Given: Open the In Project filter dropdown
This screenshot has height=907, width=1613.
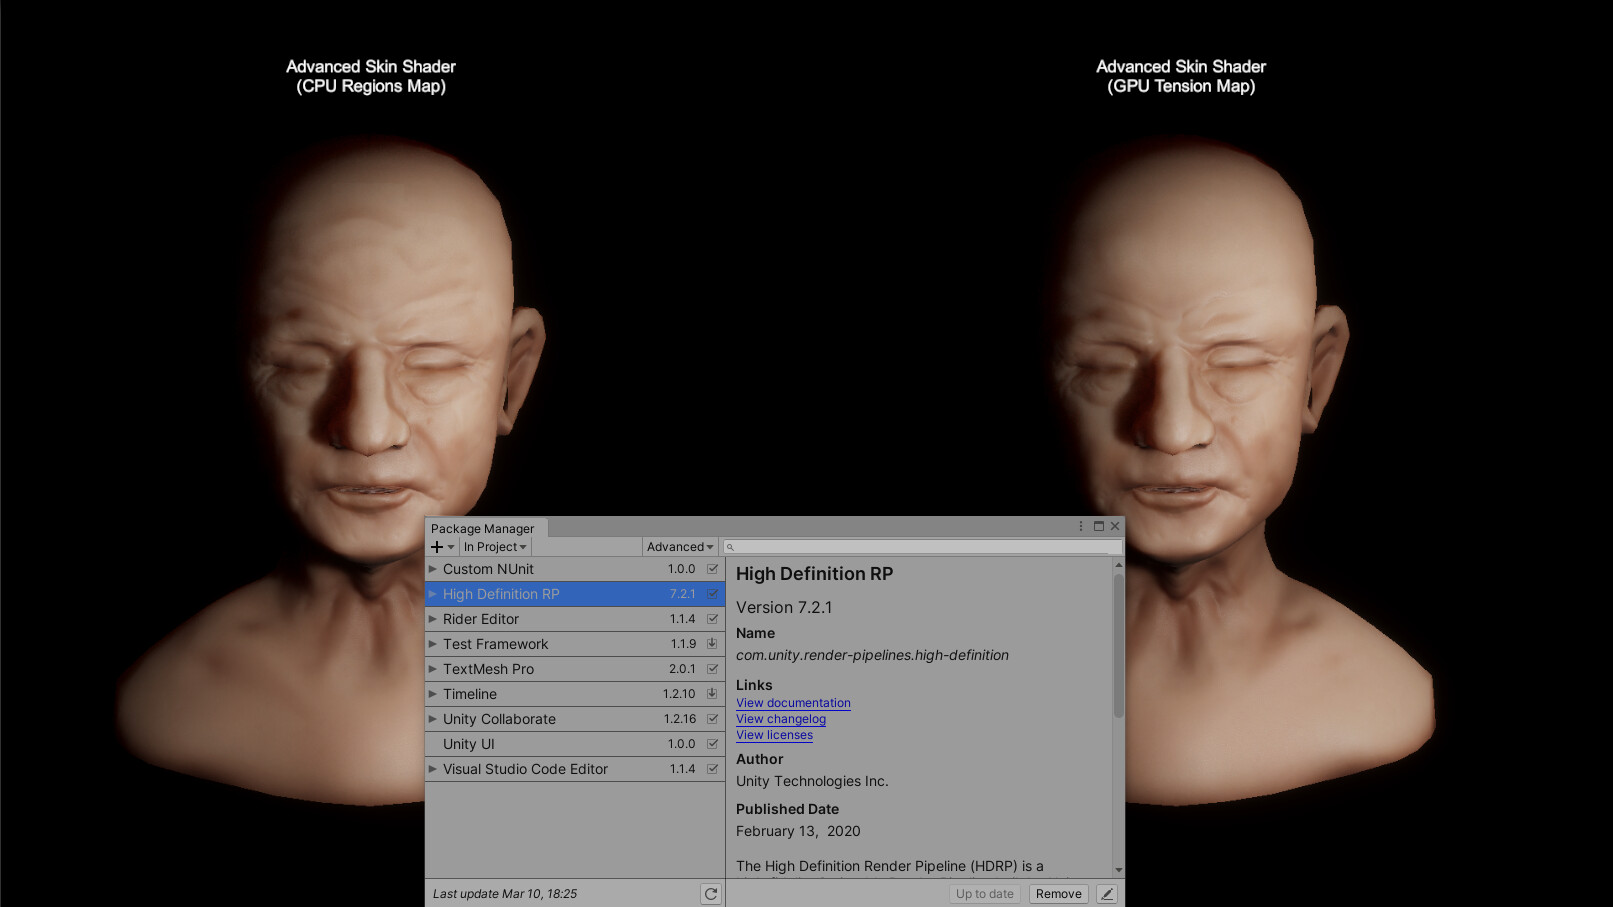Looking at the screenshot, I should pyautogui.click(x=494, y=546).
